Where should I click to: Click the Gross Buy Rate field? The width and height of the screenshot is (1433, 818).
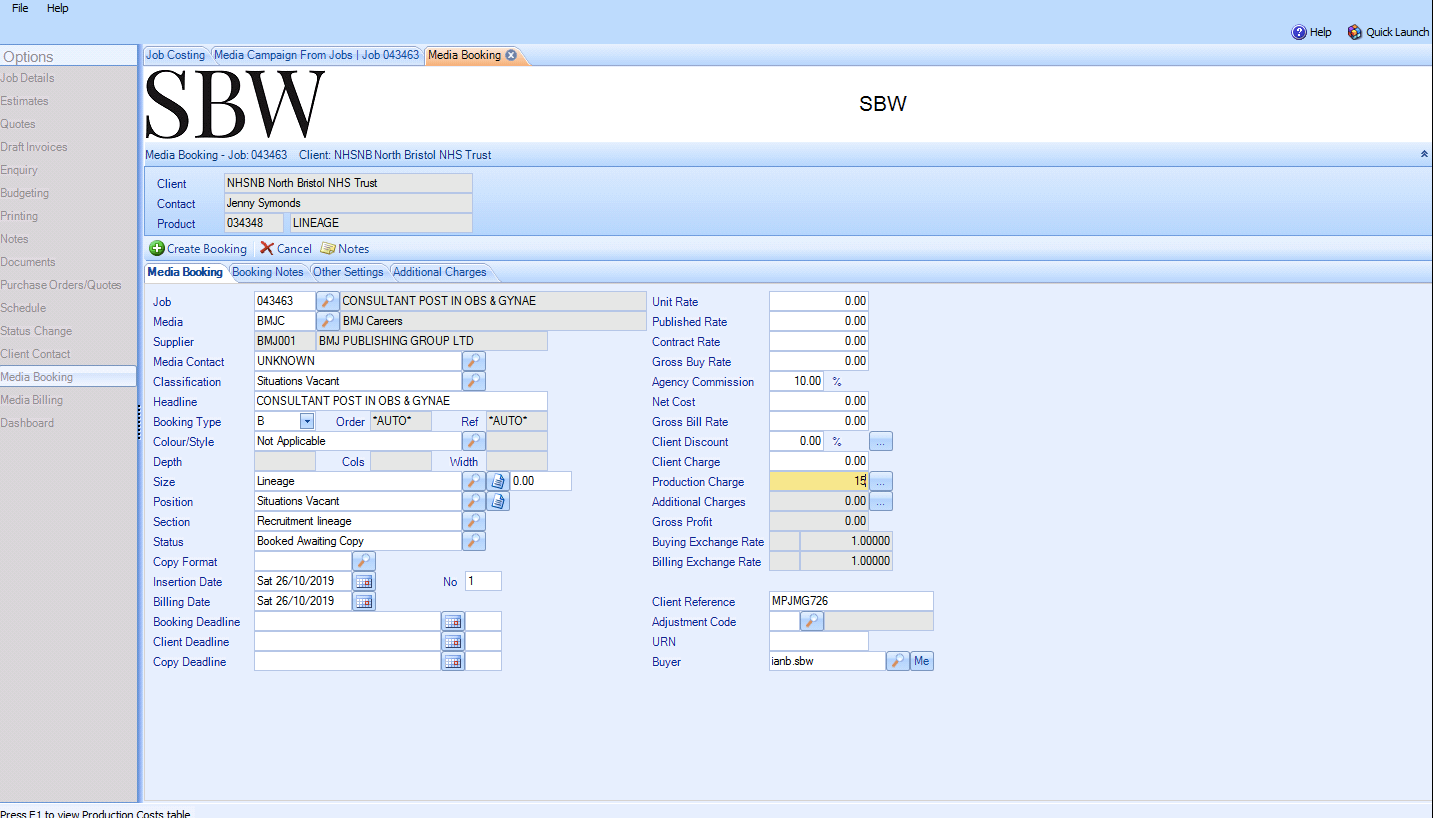click(x=819, y=361)
